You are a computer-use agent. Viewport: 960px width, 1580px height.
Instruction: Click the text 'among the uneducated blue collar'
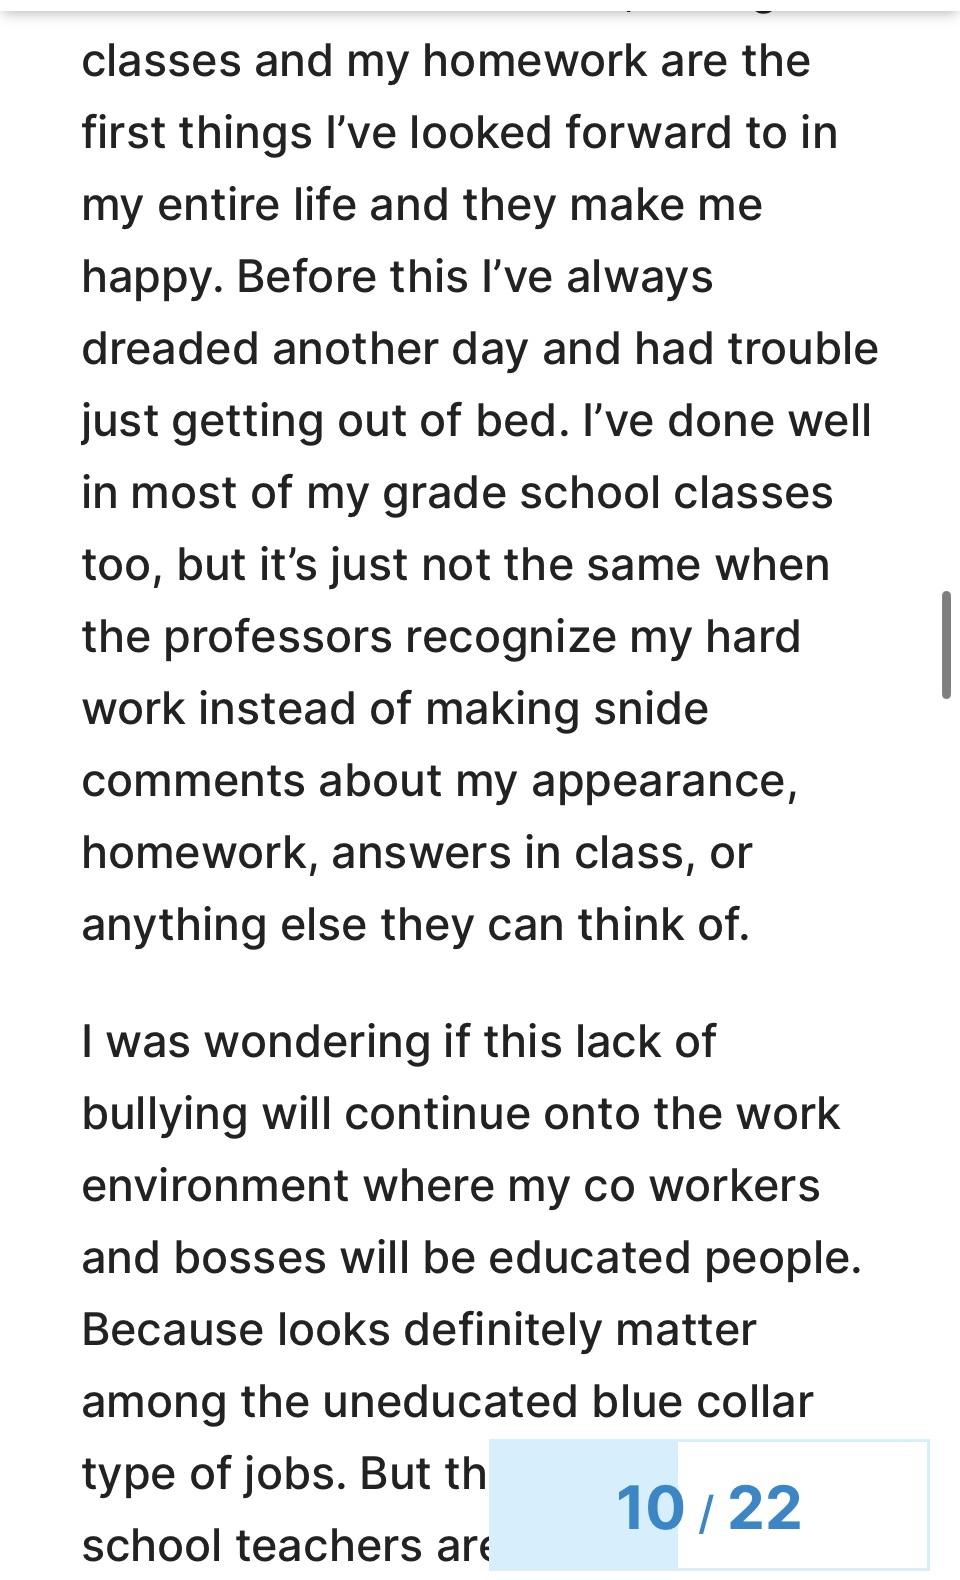click(x=447, y=1402)
